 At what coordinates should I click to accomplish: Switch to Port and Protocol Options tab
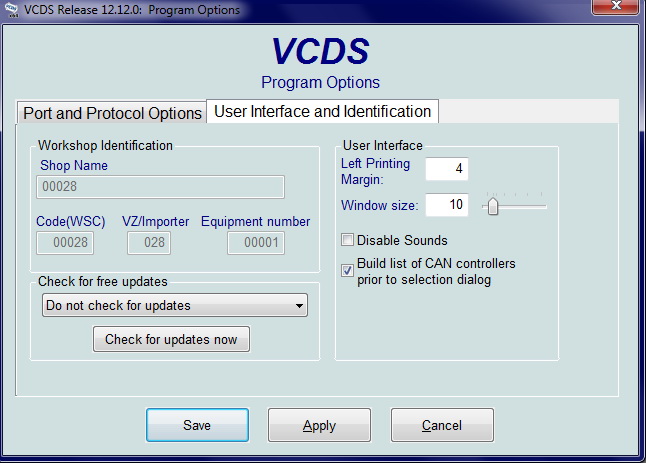(x=112, y=113)
